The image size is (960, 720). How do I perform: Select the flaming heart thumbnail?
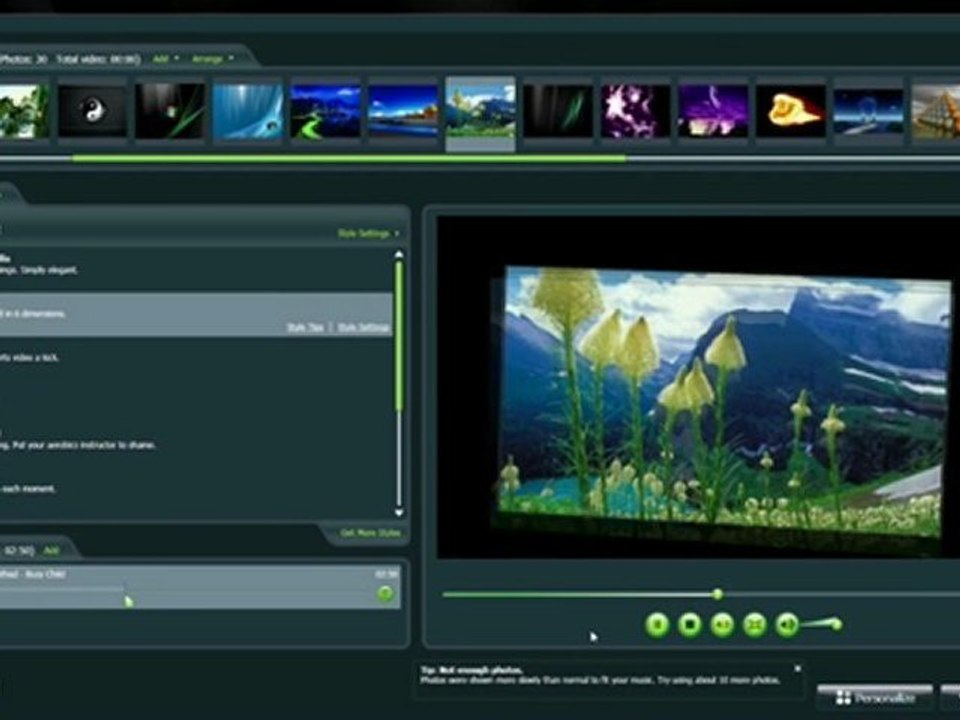point(791,111)
